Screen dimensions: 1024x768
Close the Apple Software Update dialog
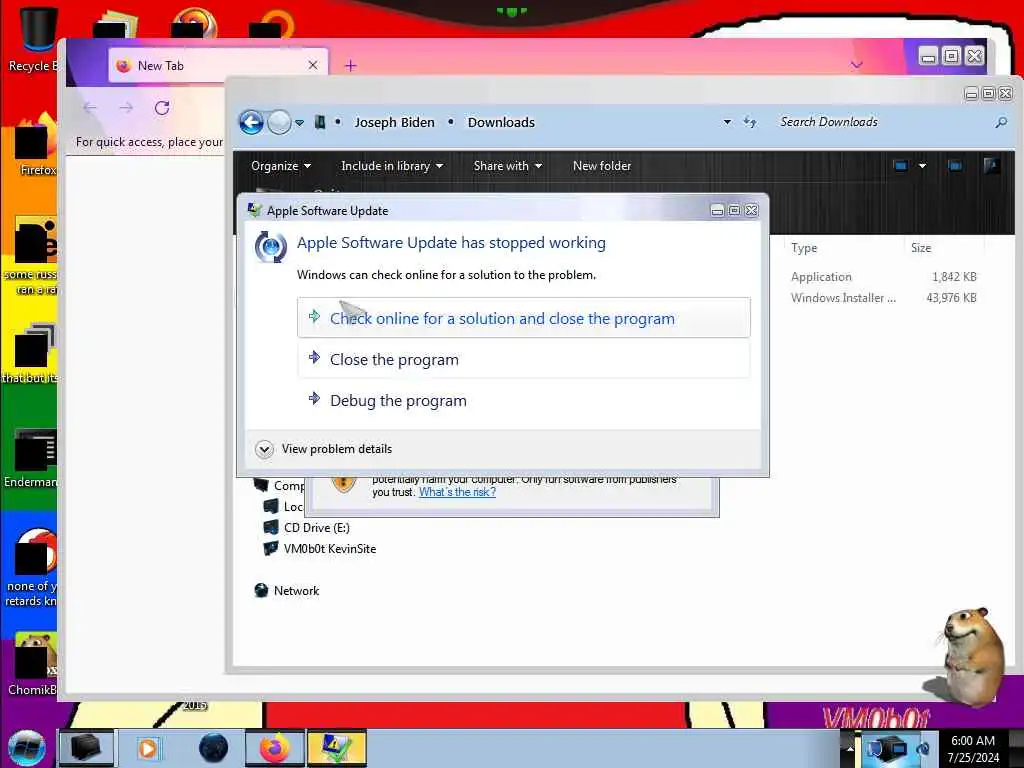coord(752,210)
